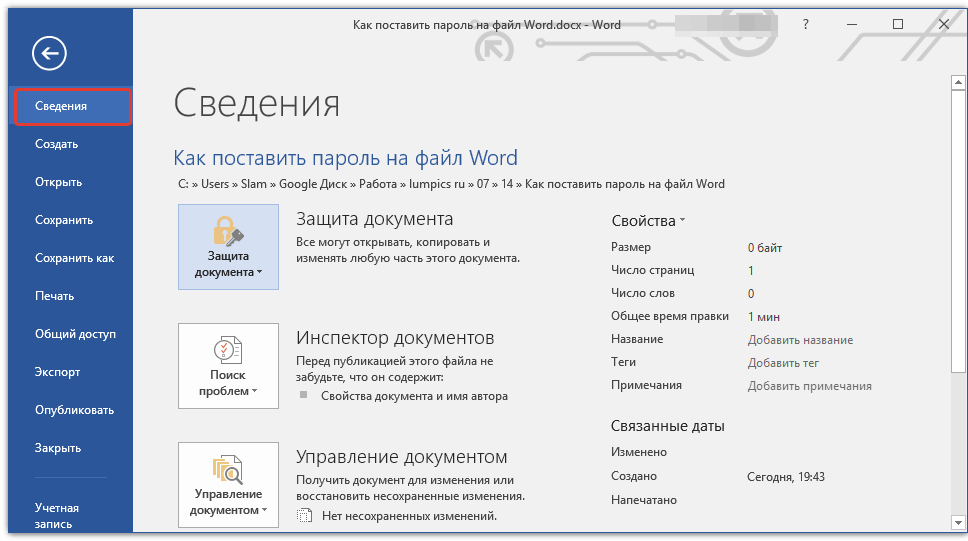Go to the Печать section
The width and height of the screenshot is (968, 541).
pos(54,296)
